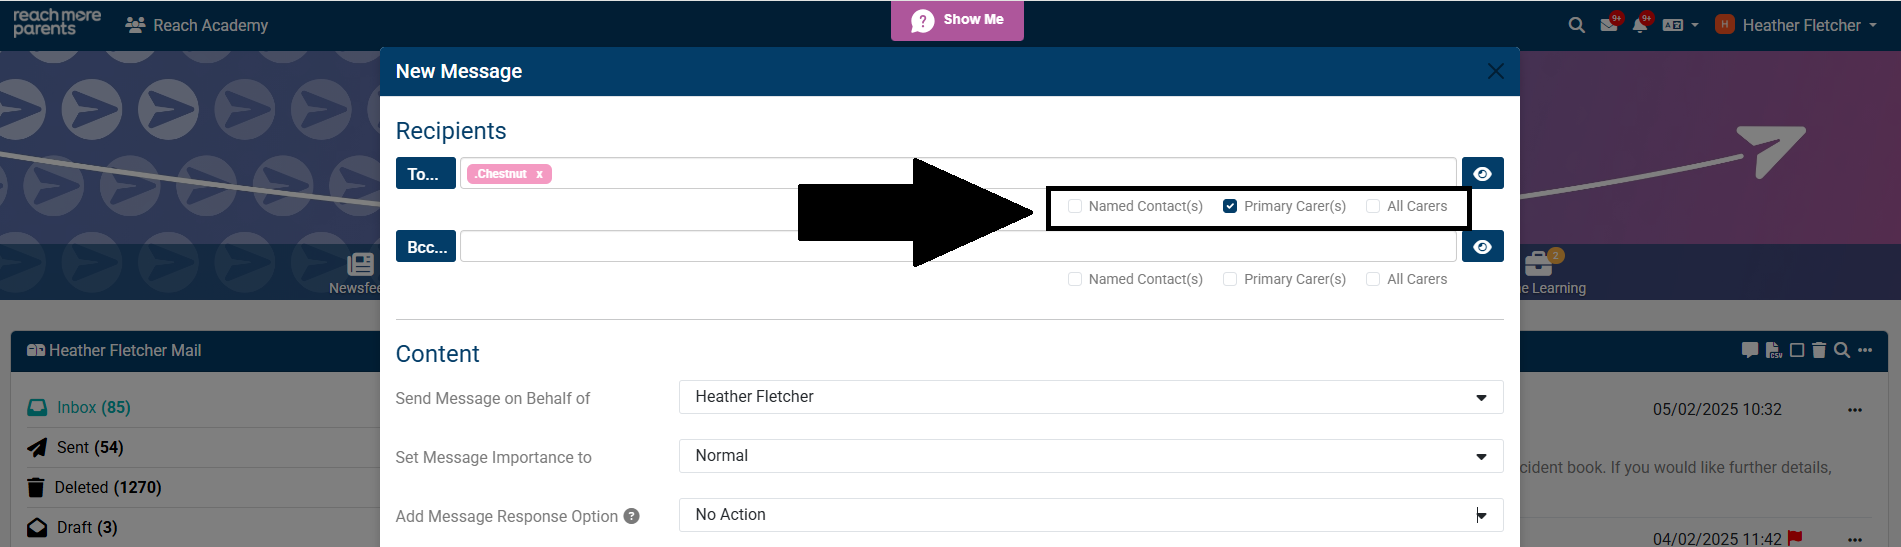Click the trash icon in mail panel header
Viewport: 1901px width, 547px height.
(1819, 350)
